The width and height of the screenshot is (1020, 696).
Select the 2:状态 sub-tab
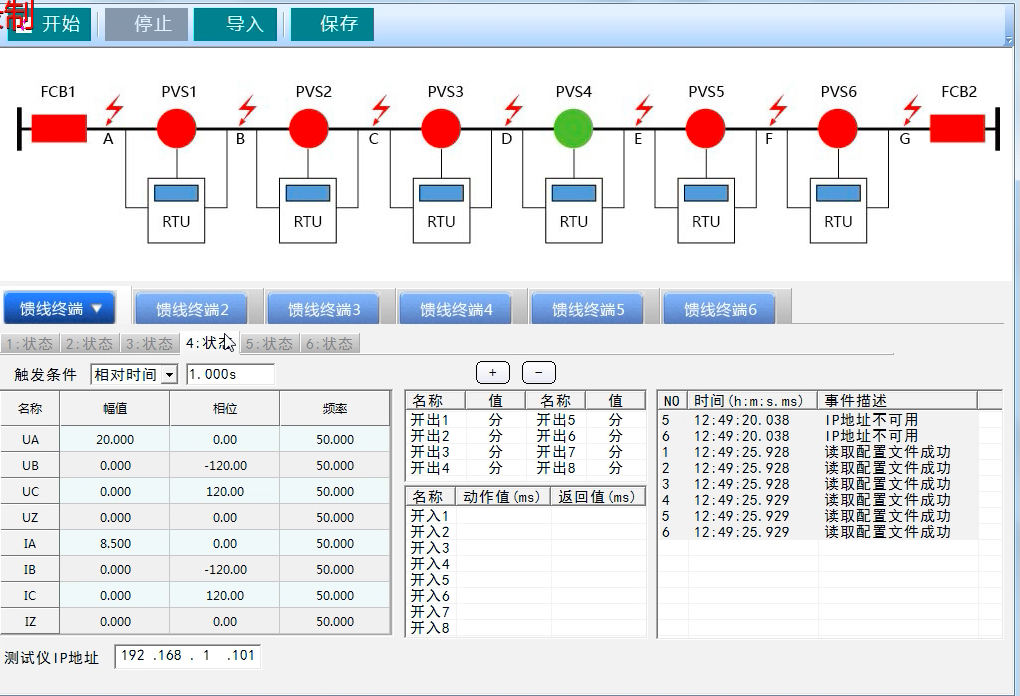pos(89,344)
